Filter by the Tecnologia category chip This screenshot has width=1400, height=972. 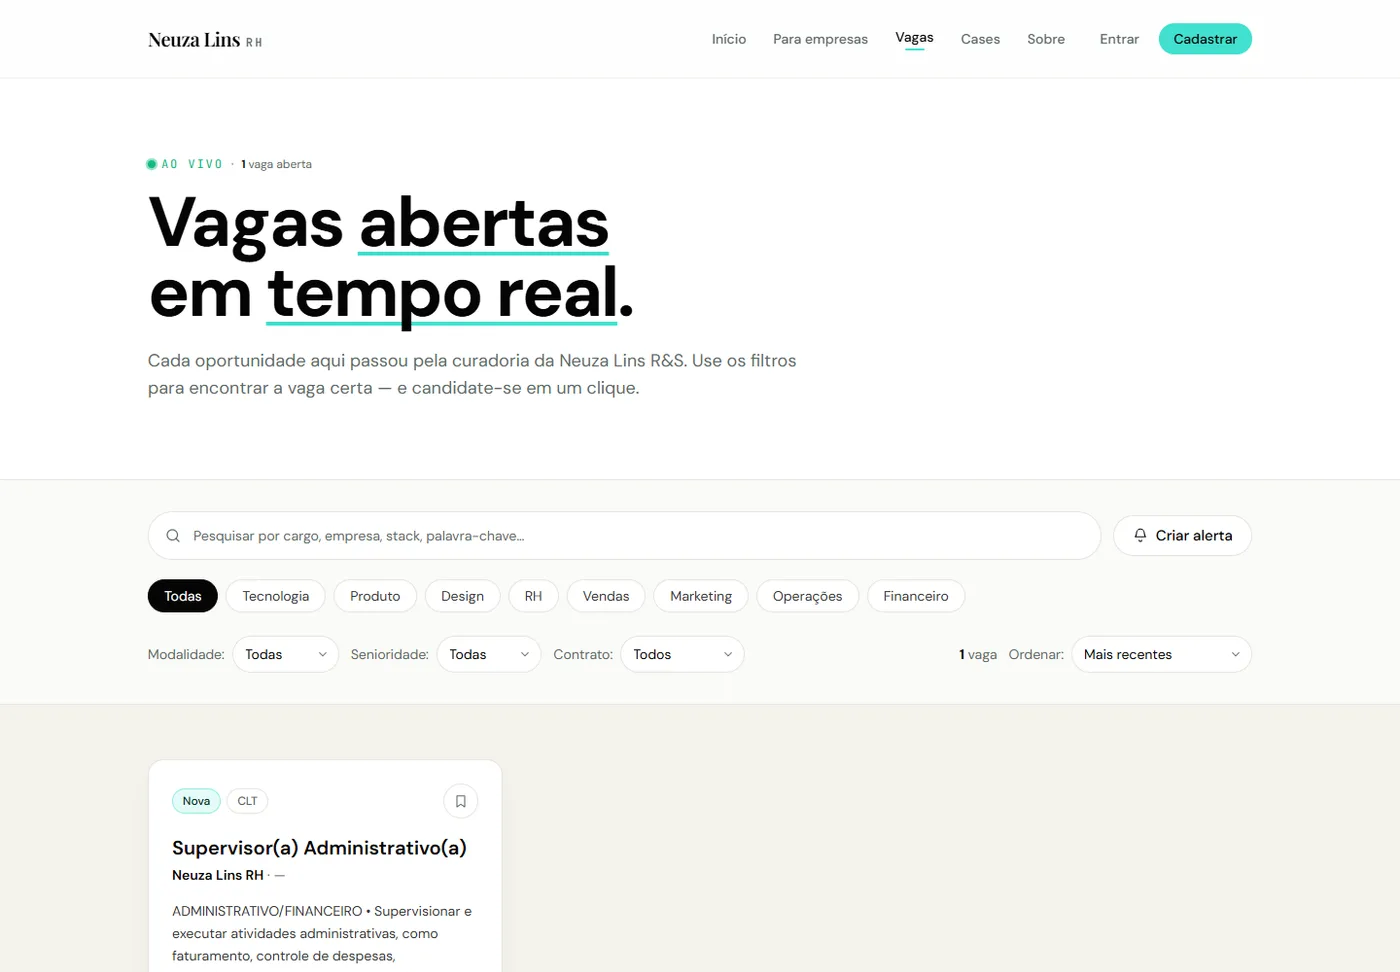point(276,596)
